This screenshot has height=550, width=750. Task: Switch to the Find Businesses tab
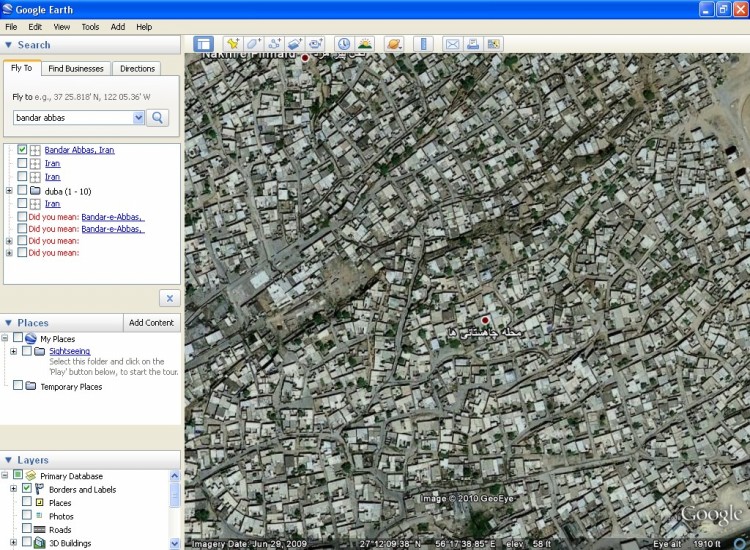[76, 68]
